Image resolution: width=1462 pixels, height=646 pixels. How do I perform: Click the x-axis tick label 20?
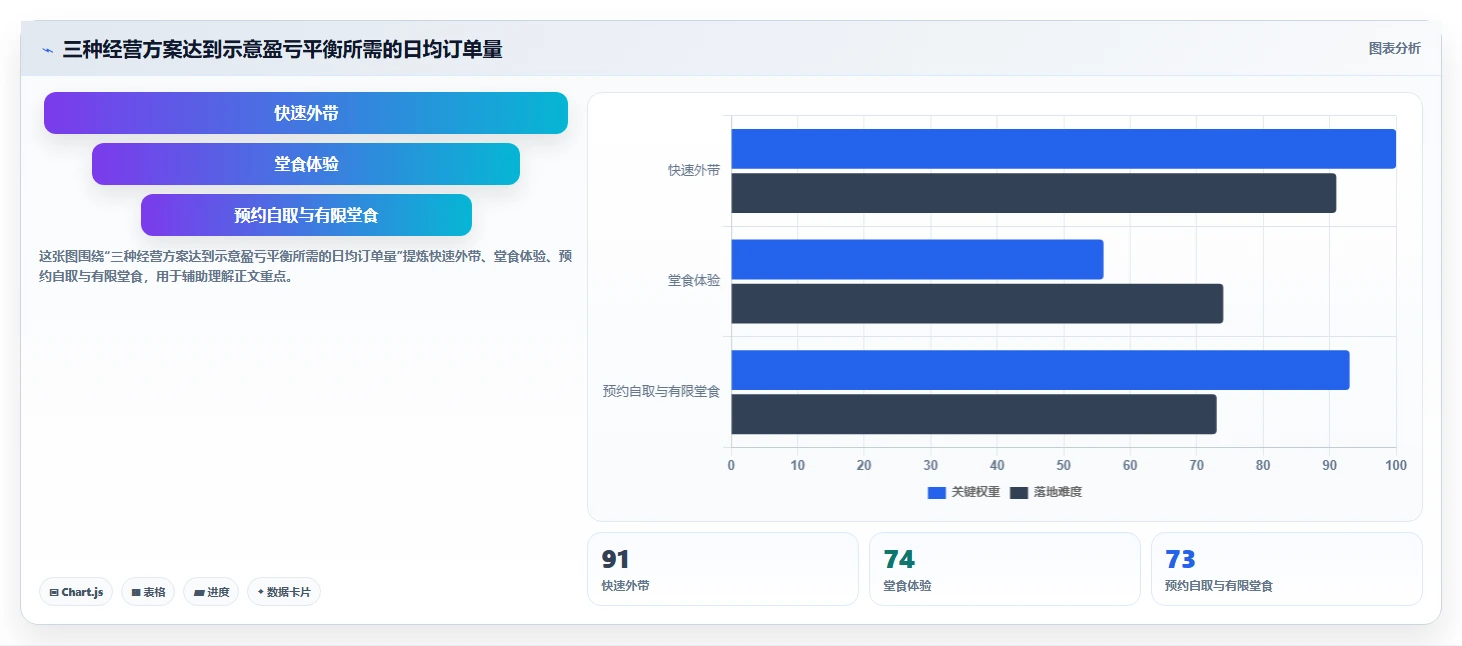point(864,465)
